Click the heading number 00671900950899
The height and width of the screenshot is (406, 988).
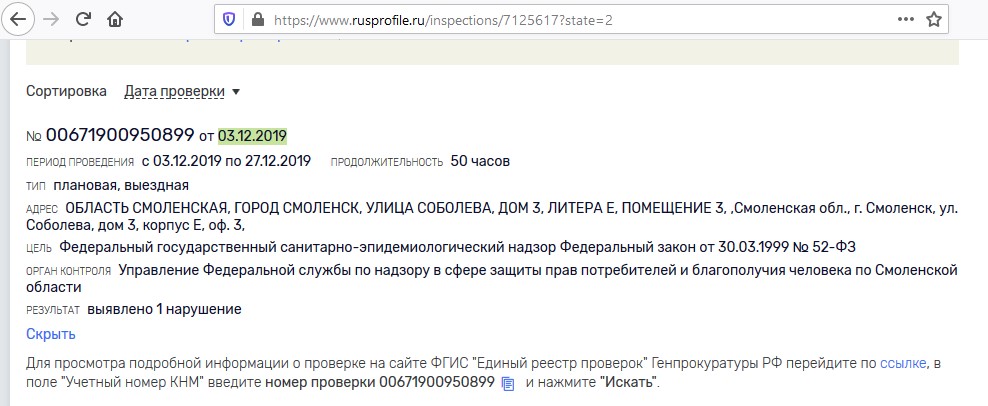[120, 135]
